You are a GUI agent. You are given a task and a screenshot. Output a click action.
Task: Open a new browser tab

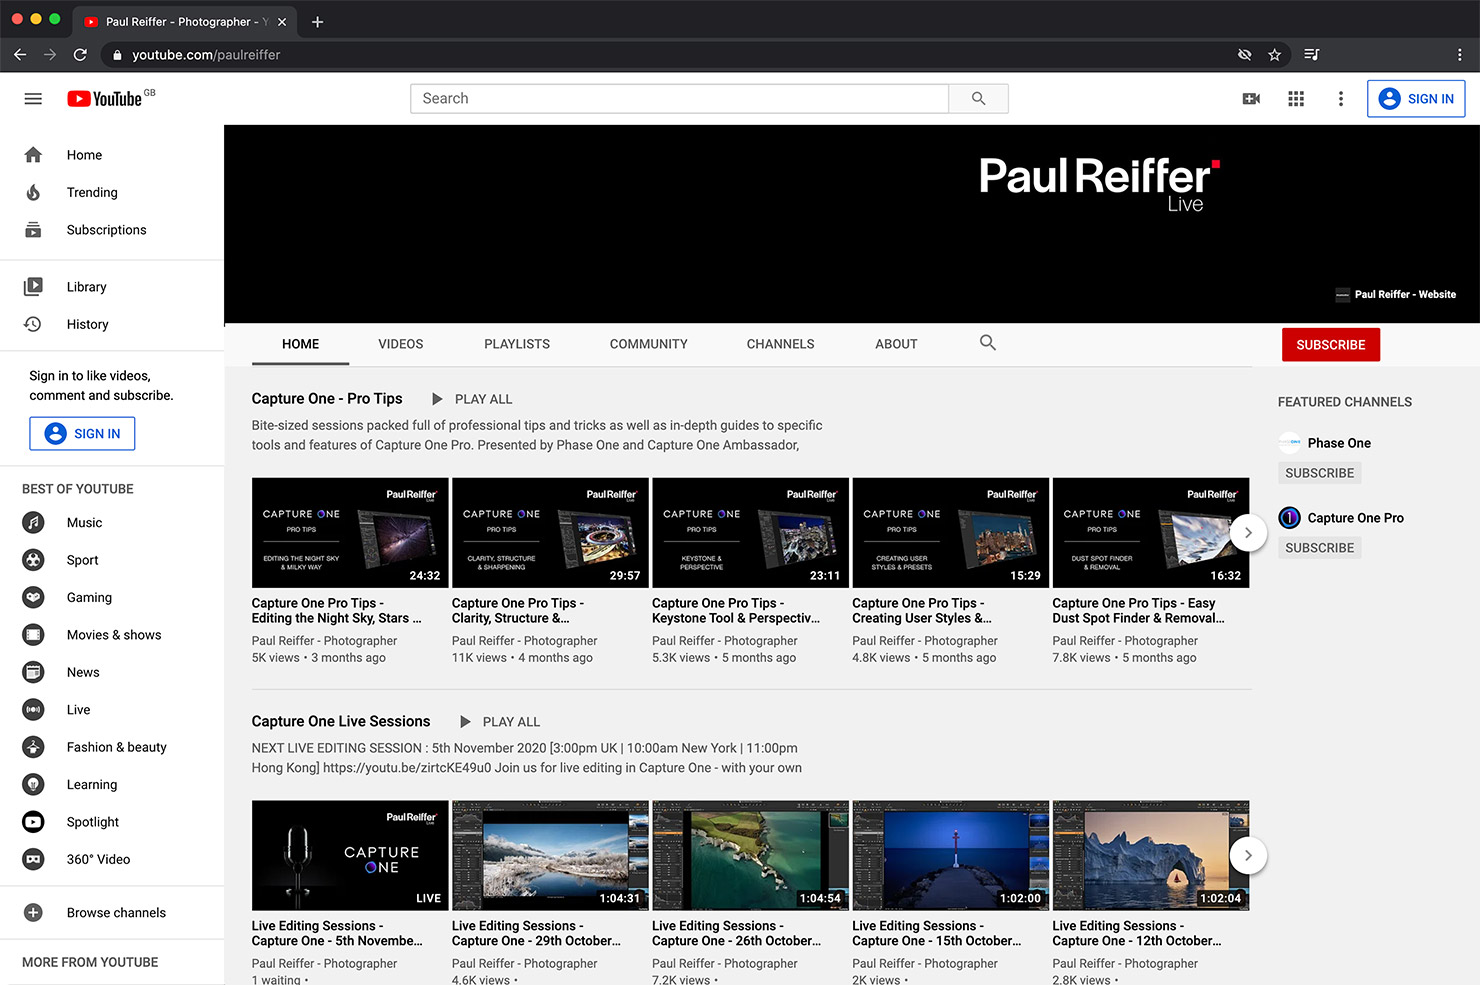pos(317,21)
